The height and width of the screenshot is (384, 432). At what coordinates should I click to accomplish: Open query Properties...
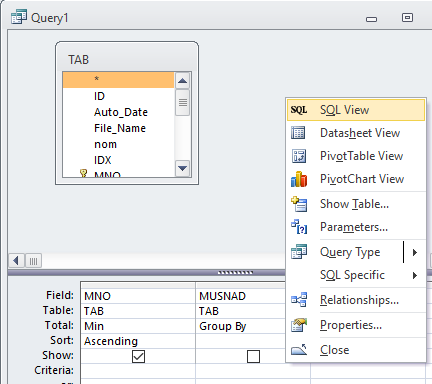356,325
